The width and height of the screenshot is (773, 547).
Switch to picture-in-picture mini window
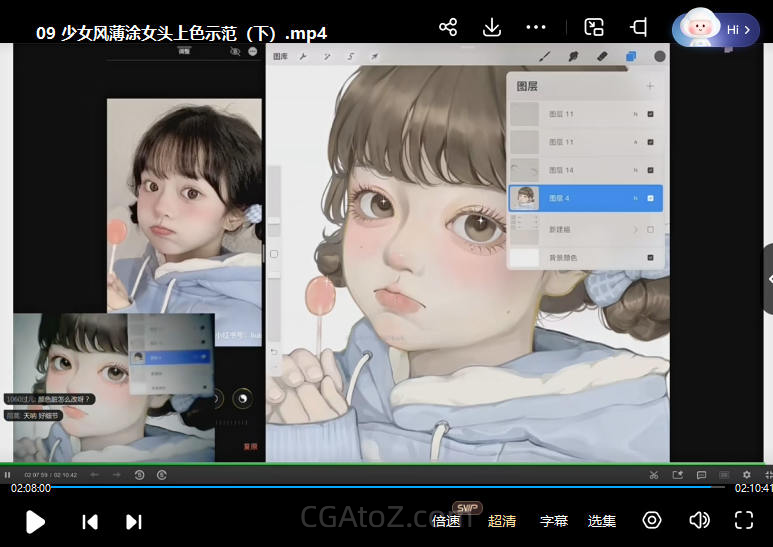(594, 27)
